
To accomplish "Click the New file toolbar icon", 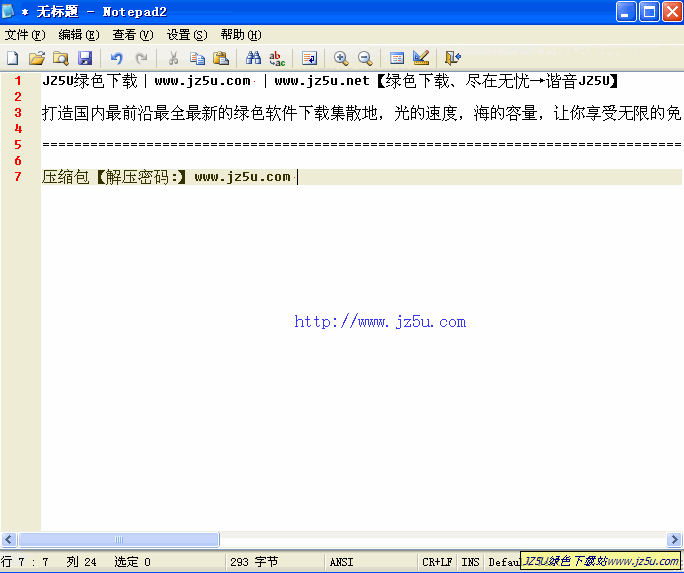I will 13,58.
